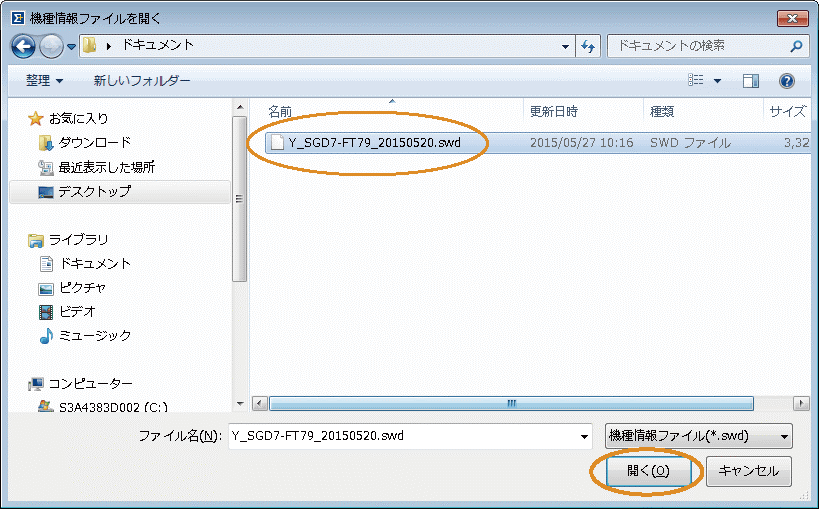Click horizontal scrollbar left arrow
819x509 pixels.
click(x=260, y=403)
